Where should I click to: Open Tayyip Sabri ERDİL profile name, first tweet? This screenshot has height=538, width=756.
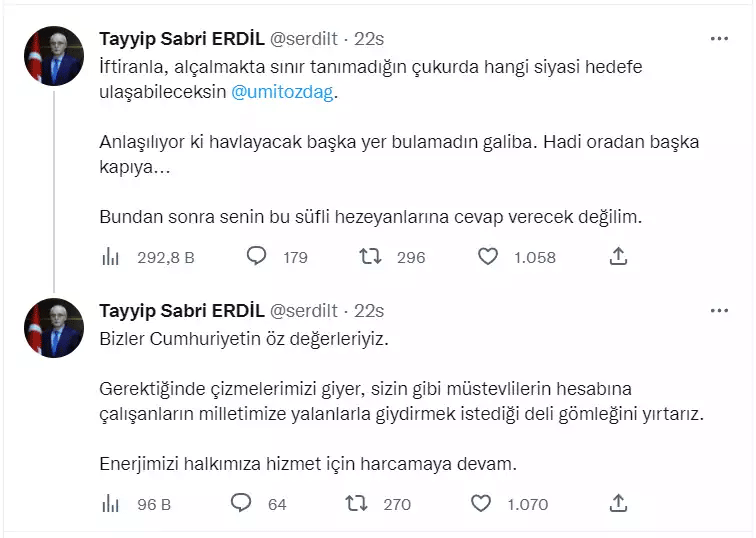[x=178, y=39]
